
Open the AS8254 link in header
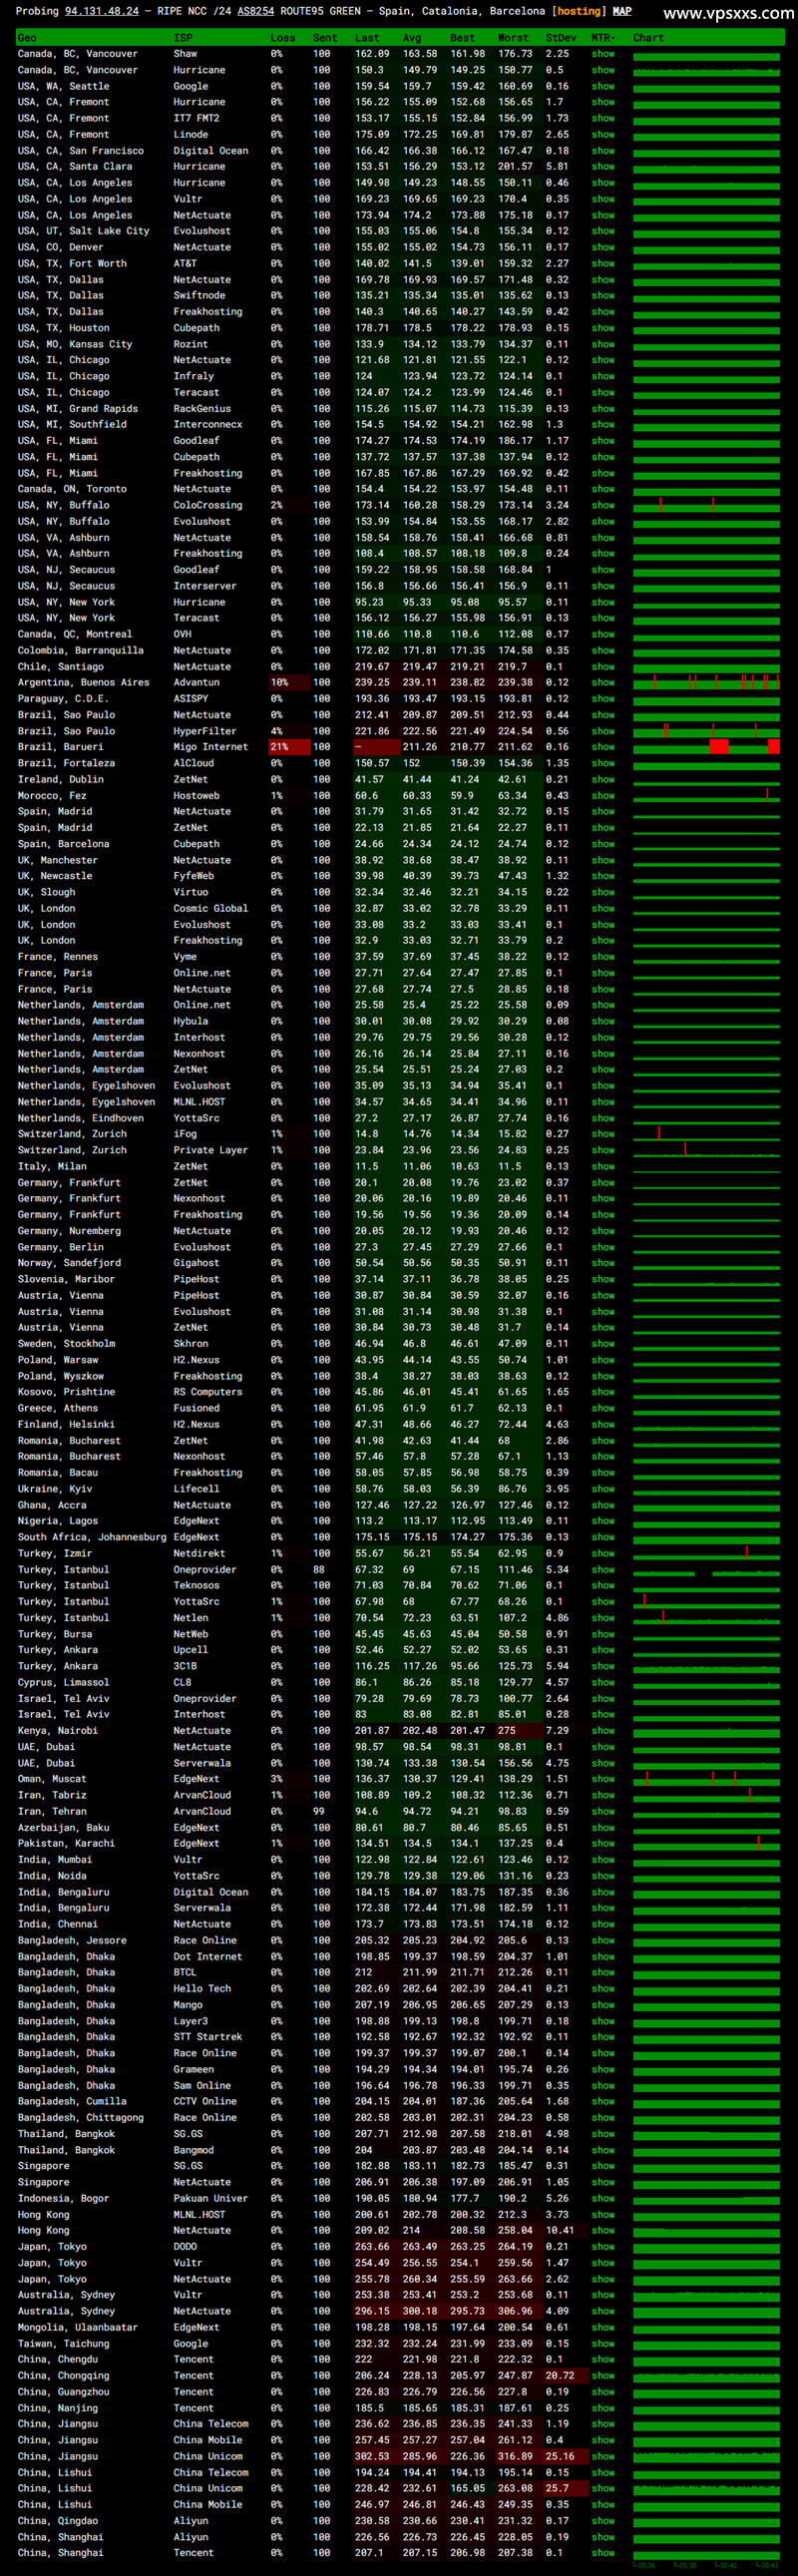tap(255, 11)
